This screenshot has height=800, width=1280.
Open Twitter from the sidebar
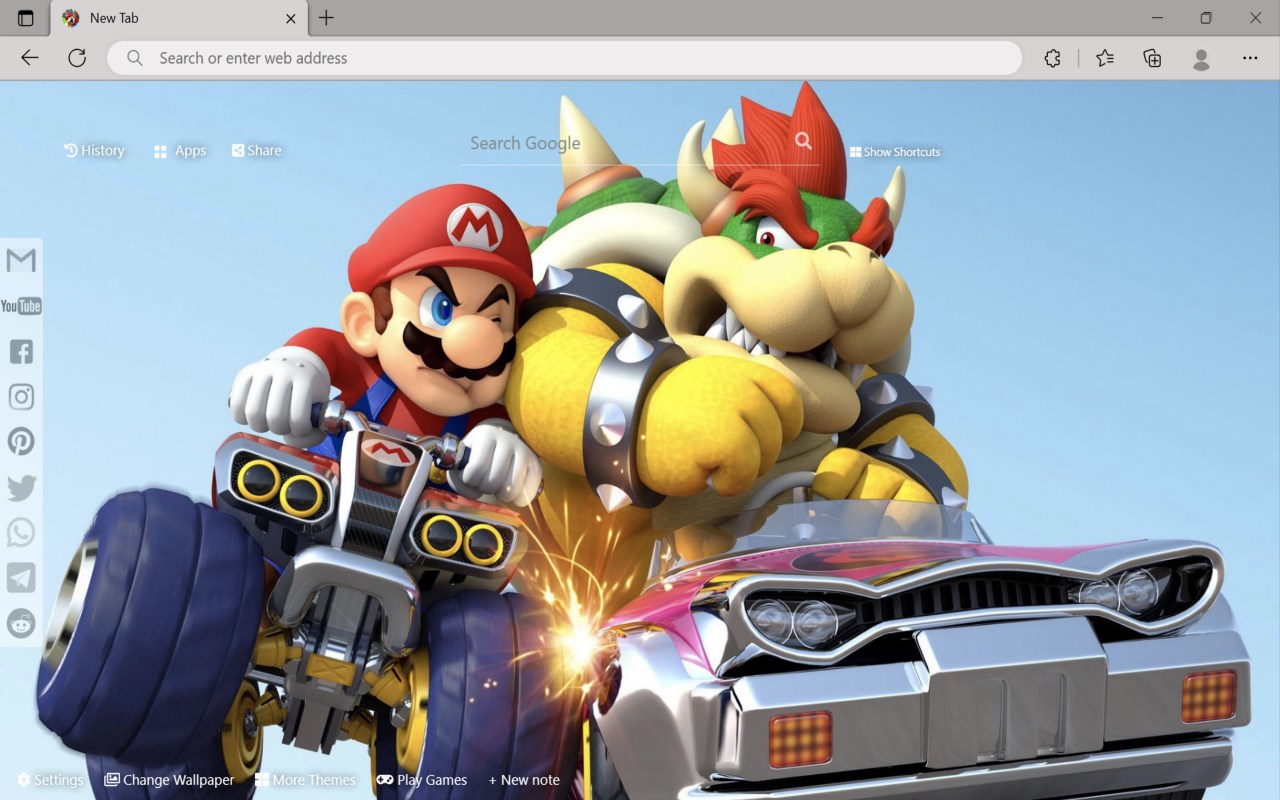coord(21,488)
